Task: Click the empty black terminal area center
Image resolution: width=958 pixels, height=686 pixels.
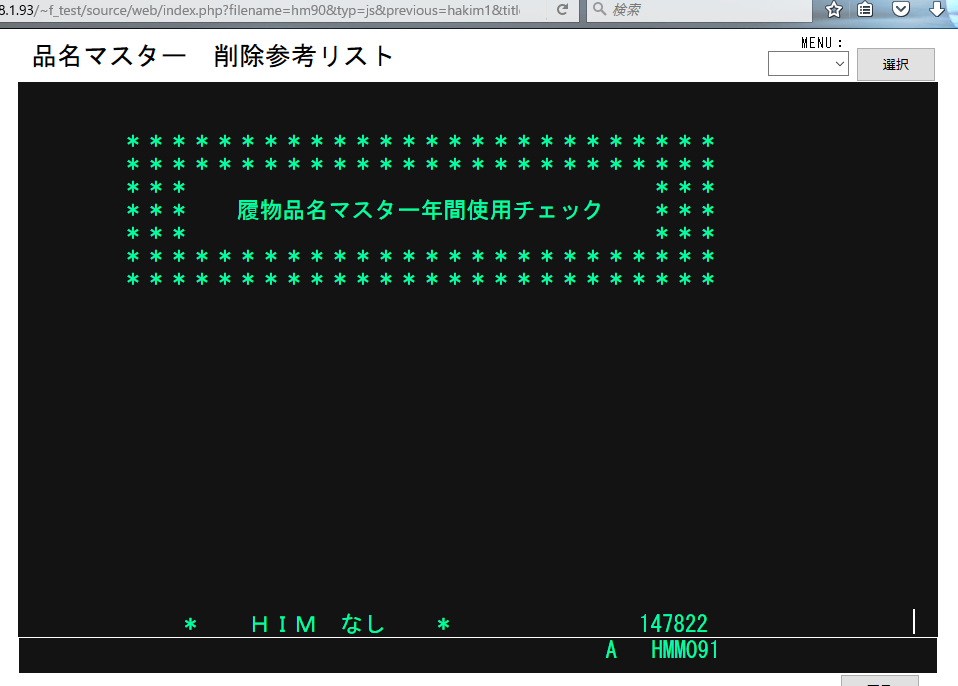Action: pos(477,440)
